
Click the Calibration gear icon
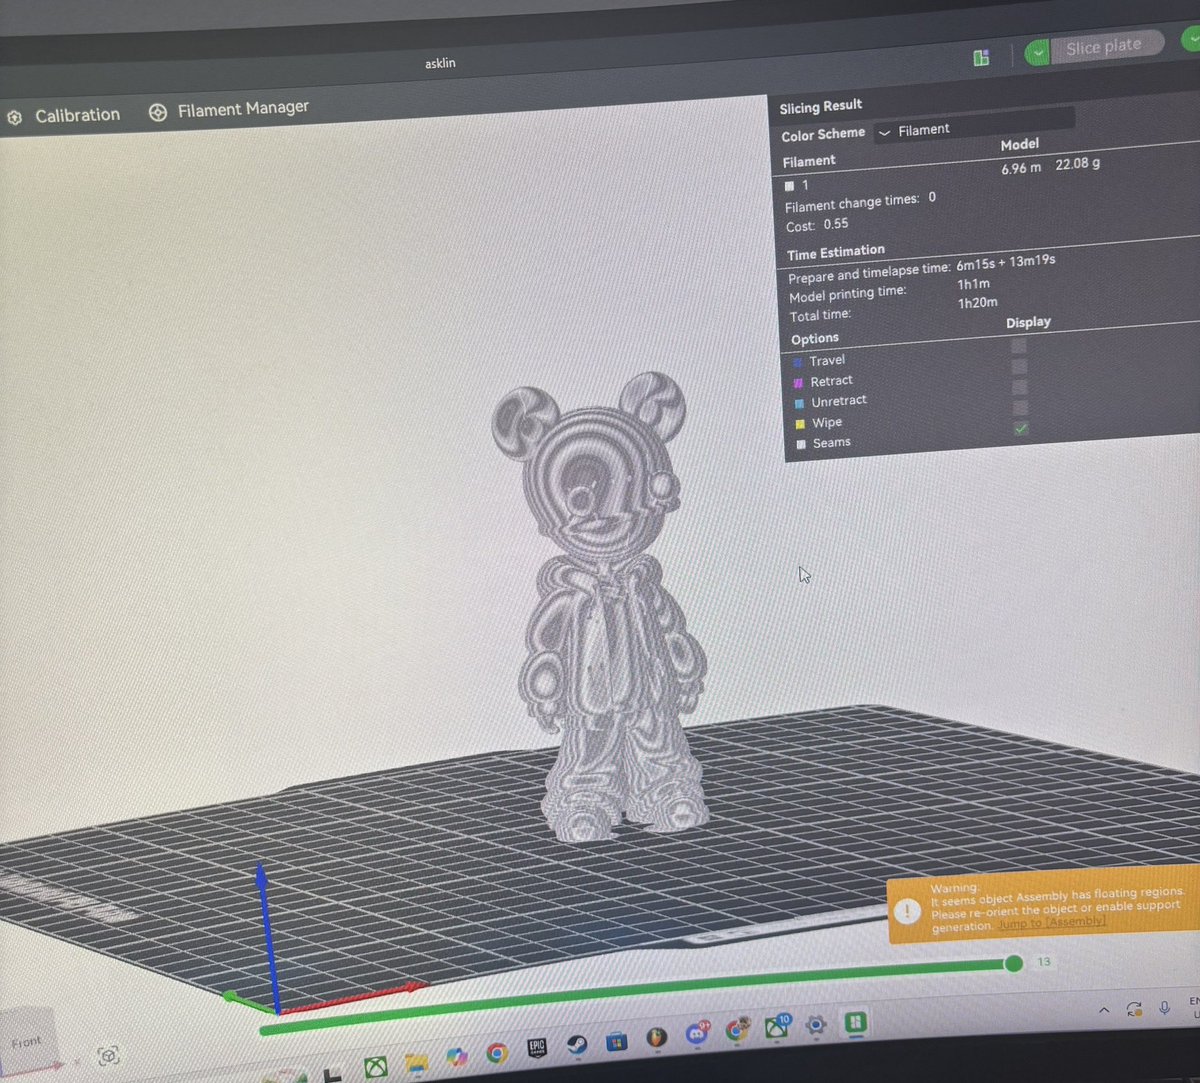click(14, 118)
